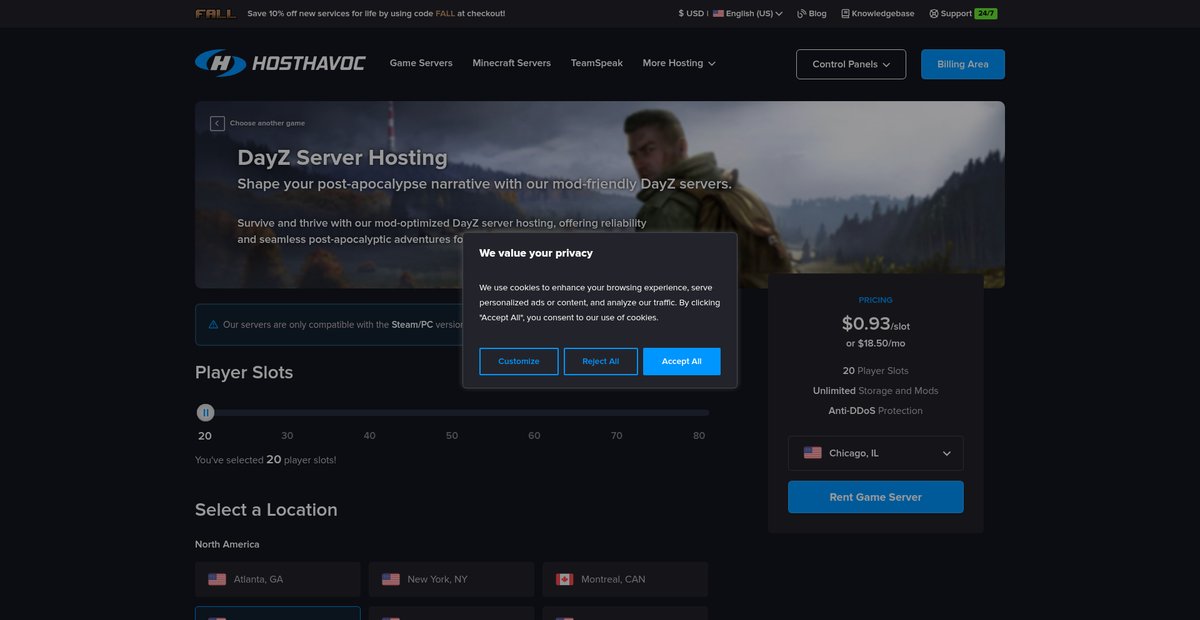Select the 80 mark on the slots slider
Image resolution: width=1200 pixels, height=620 pixels.
tap(699, 436)
